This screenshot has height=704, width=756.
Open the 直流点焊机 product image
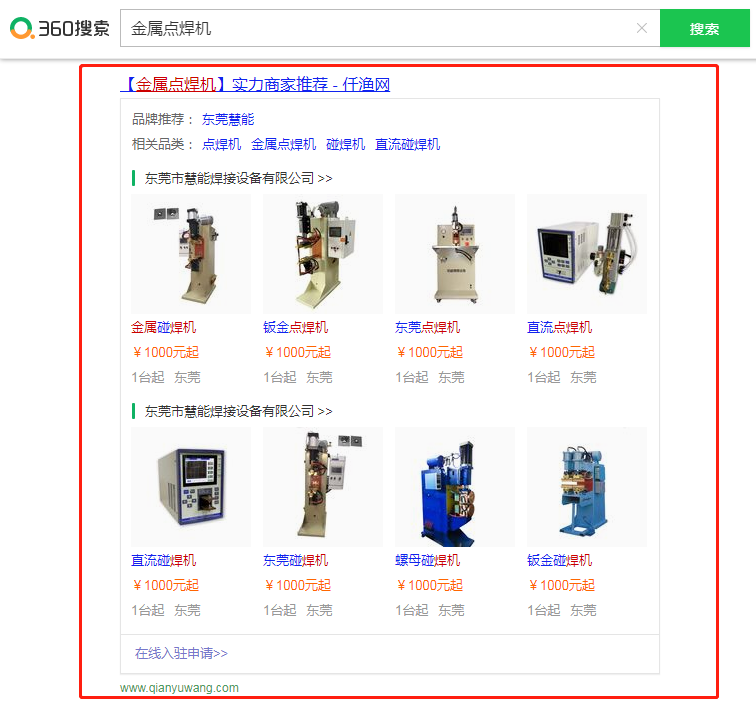point(587,254)
